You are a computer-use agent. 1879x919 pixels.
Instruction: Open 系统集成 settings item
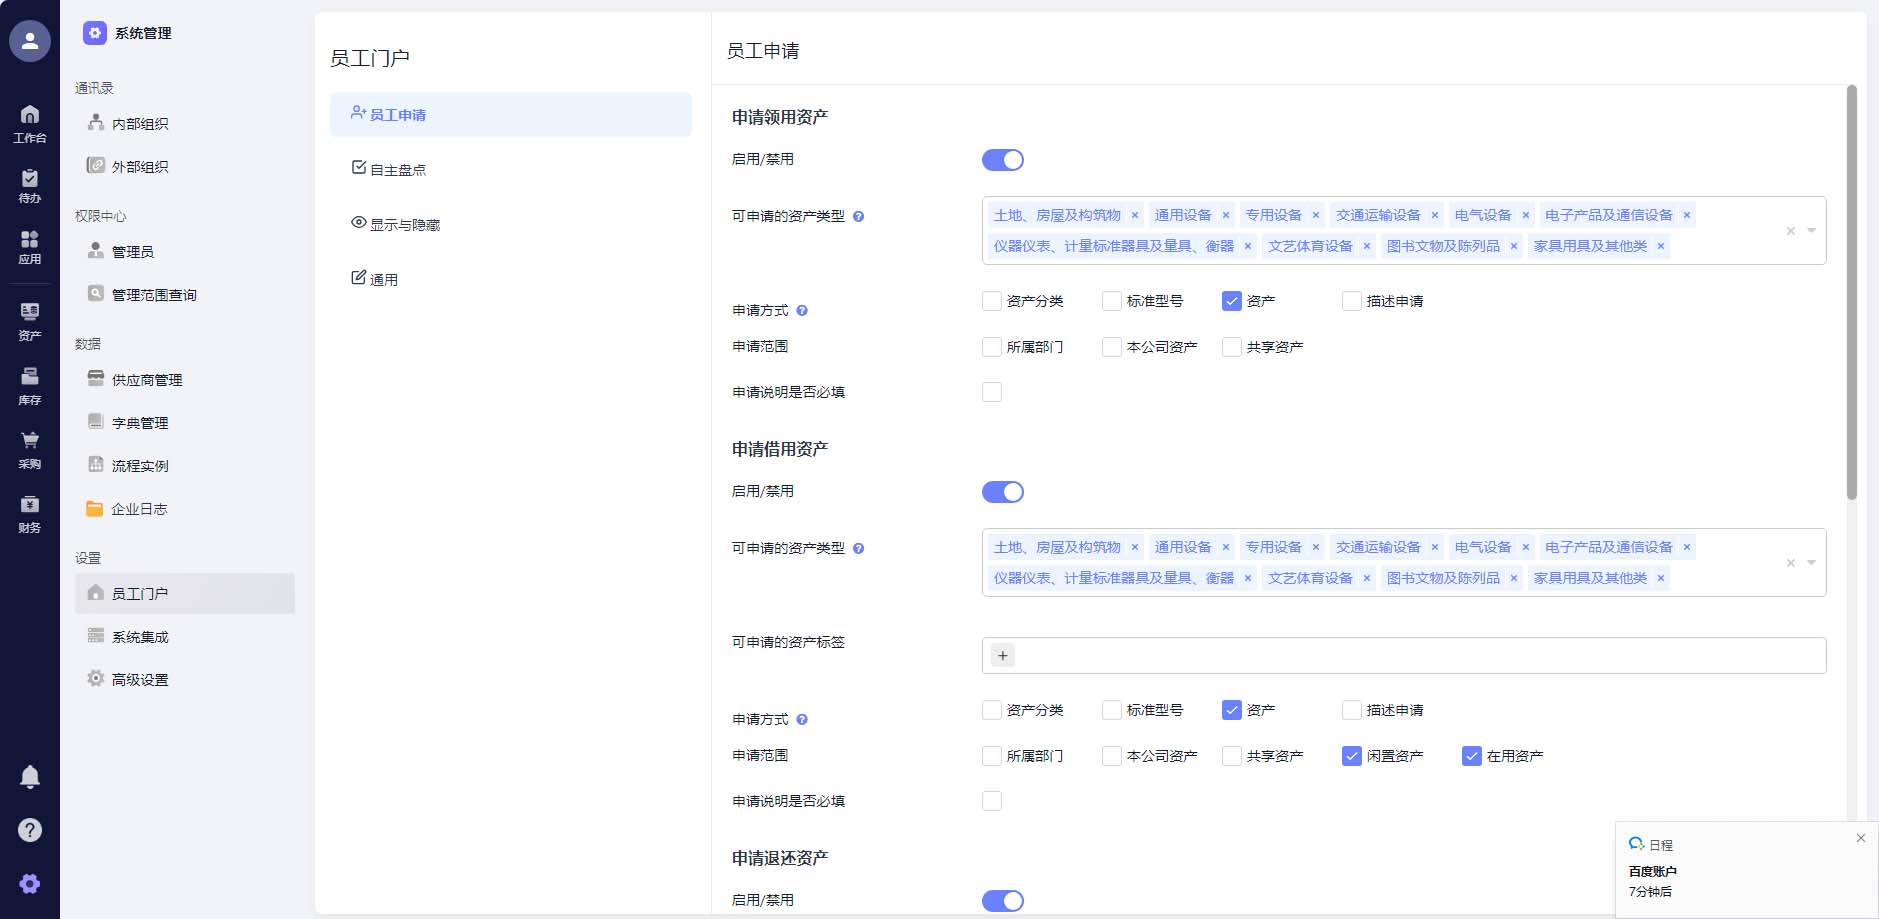coord(185,637)
